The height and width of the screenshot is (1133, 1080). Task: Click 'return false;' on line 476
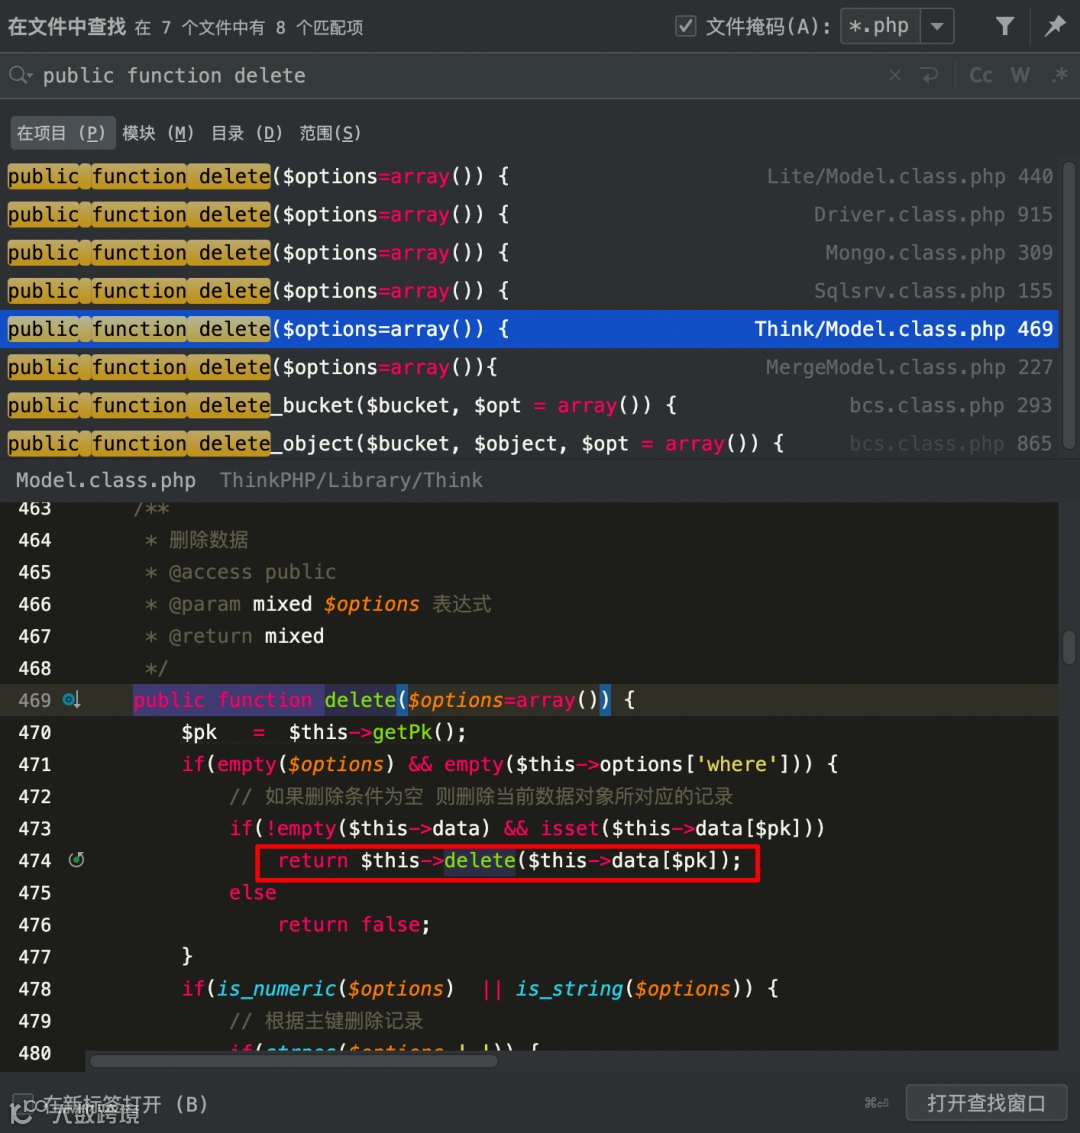pyautogui.click(x=354, y=924)
